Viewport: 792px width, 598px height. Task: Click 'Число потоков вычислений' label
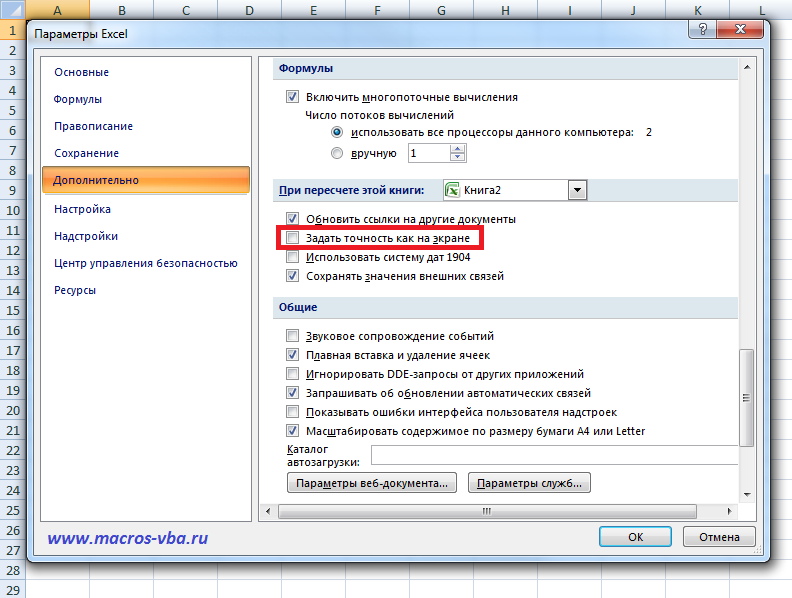379,115
